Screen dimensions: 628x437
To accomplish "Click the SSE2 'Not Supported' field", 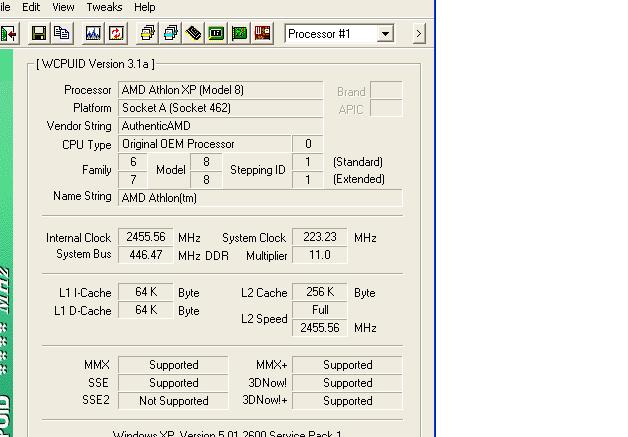I will (173, 401).
